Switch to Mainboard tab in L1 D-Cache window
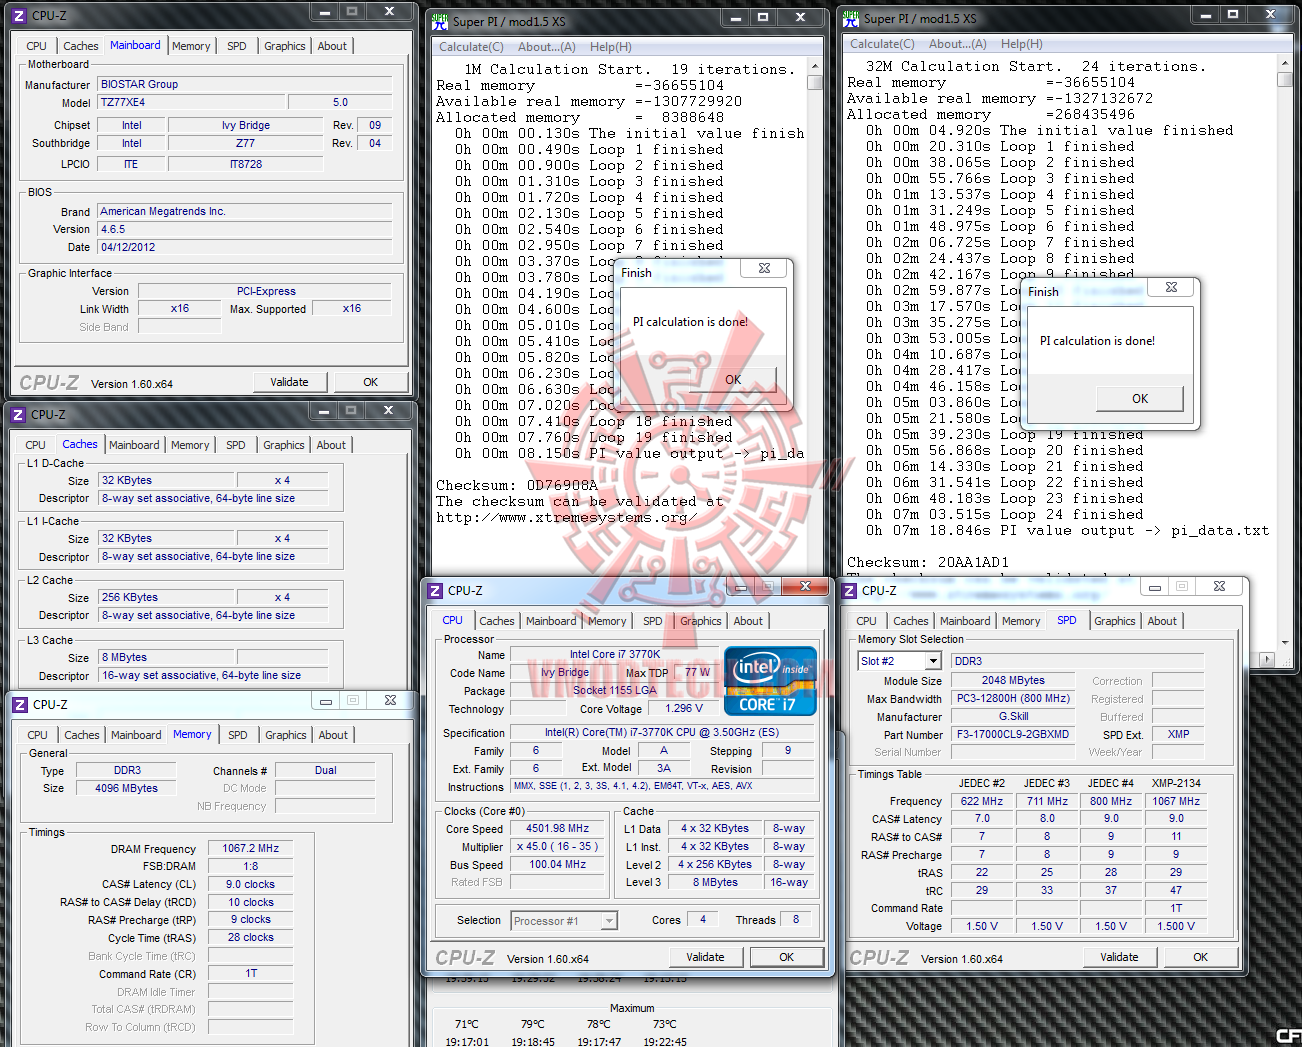 (x=134, y=445)
